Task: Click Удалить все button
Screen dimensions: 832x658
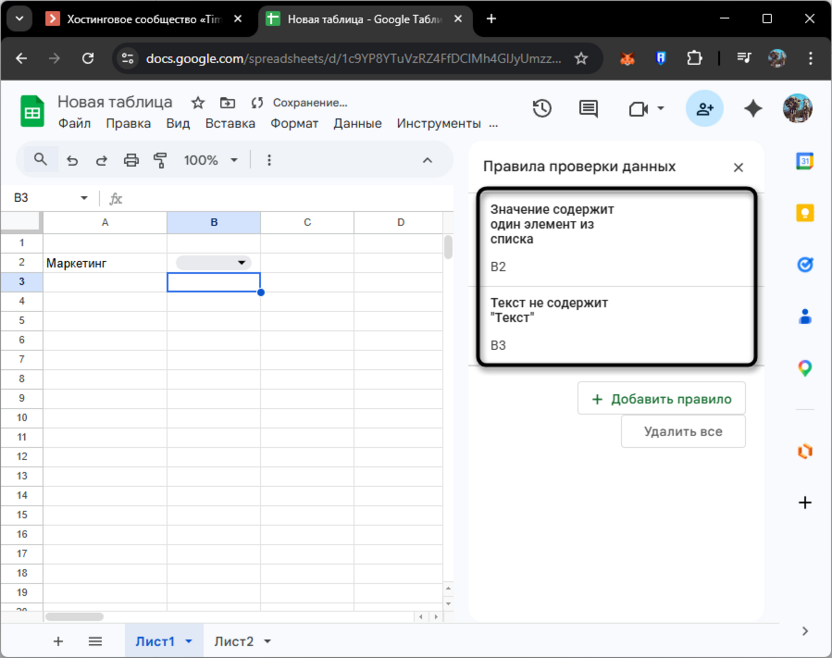Action: click(x=683, y=431)
